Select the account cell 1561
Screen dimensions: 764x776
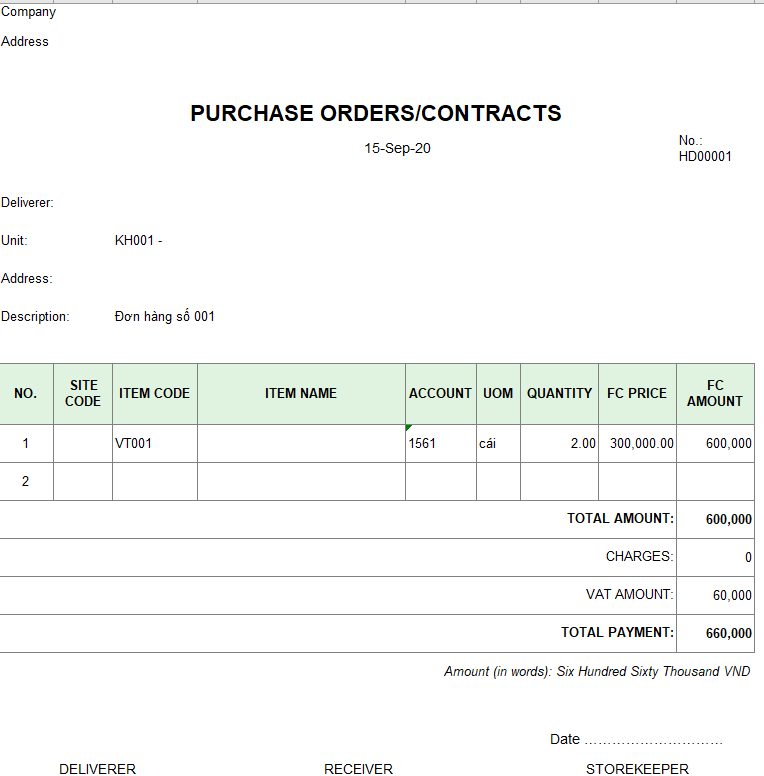pyautogui.click(x=440, y=443)
